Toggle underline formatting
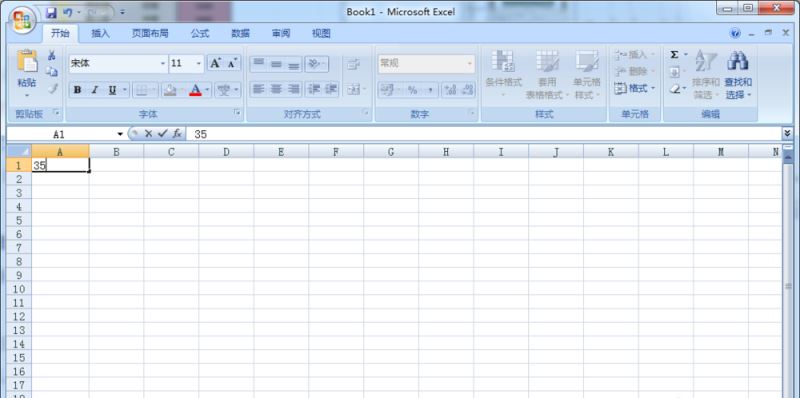The width and height of the screenshot is (800, 398). point(112,90)
